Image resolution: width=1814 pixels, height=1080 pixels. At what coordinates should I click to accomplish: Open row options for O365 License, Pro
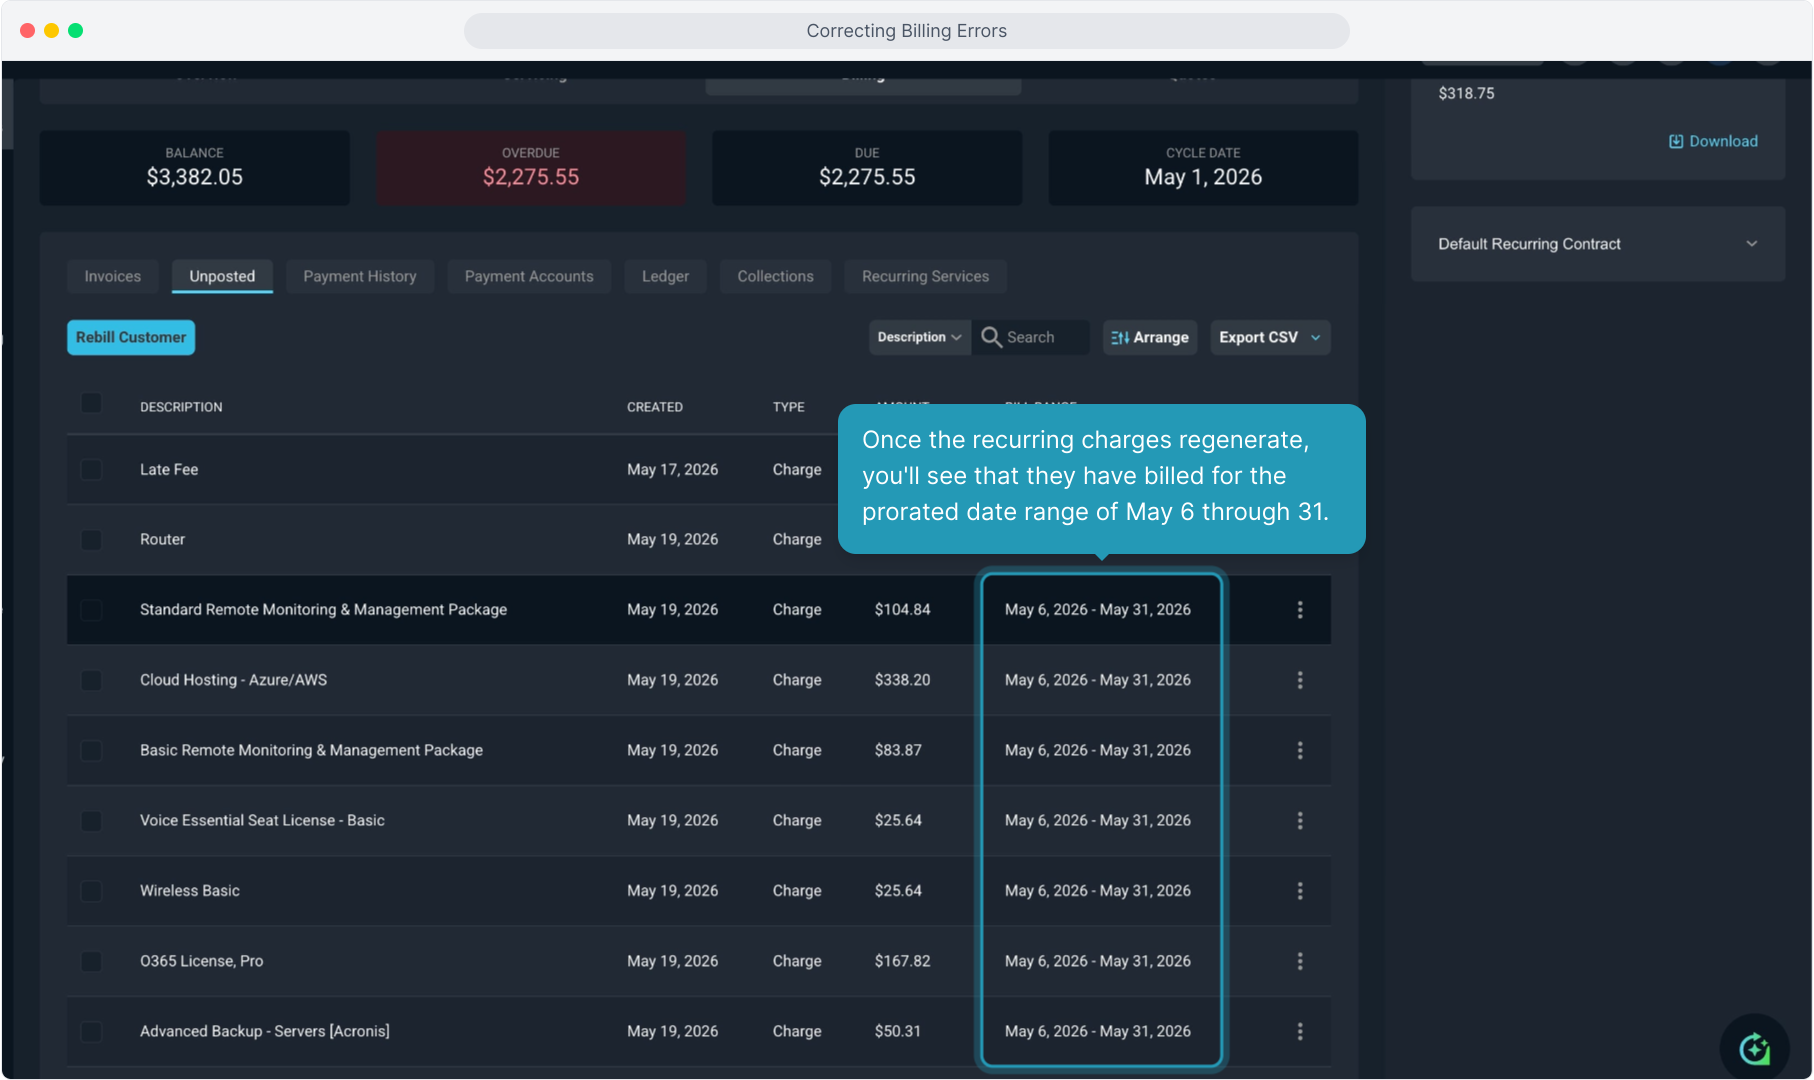(x=1300, y=961)
